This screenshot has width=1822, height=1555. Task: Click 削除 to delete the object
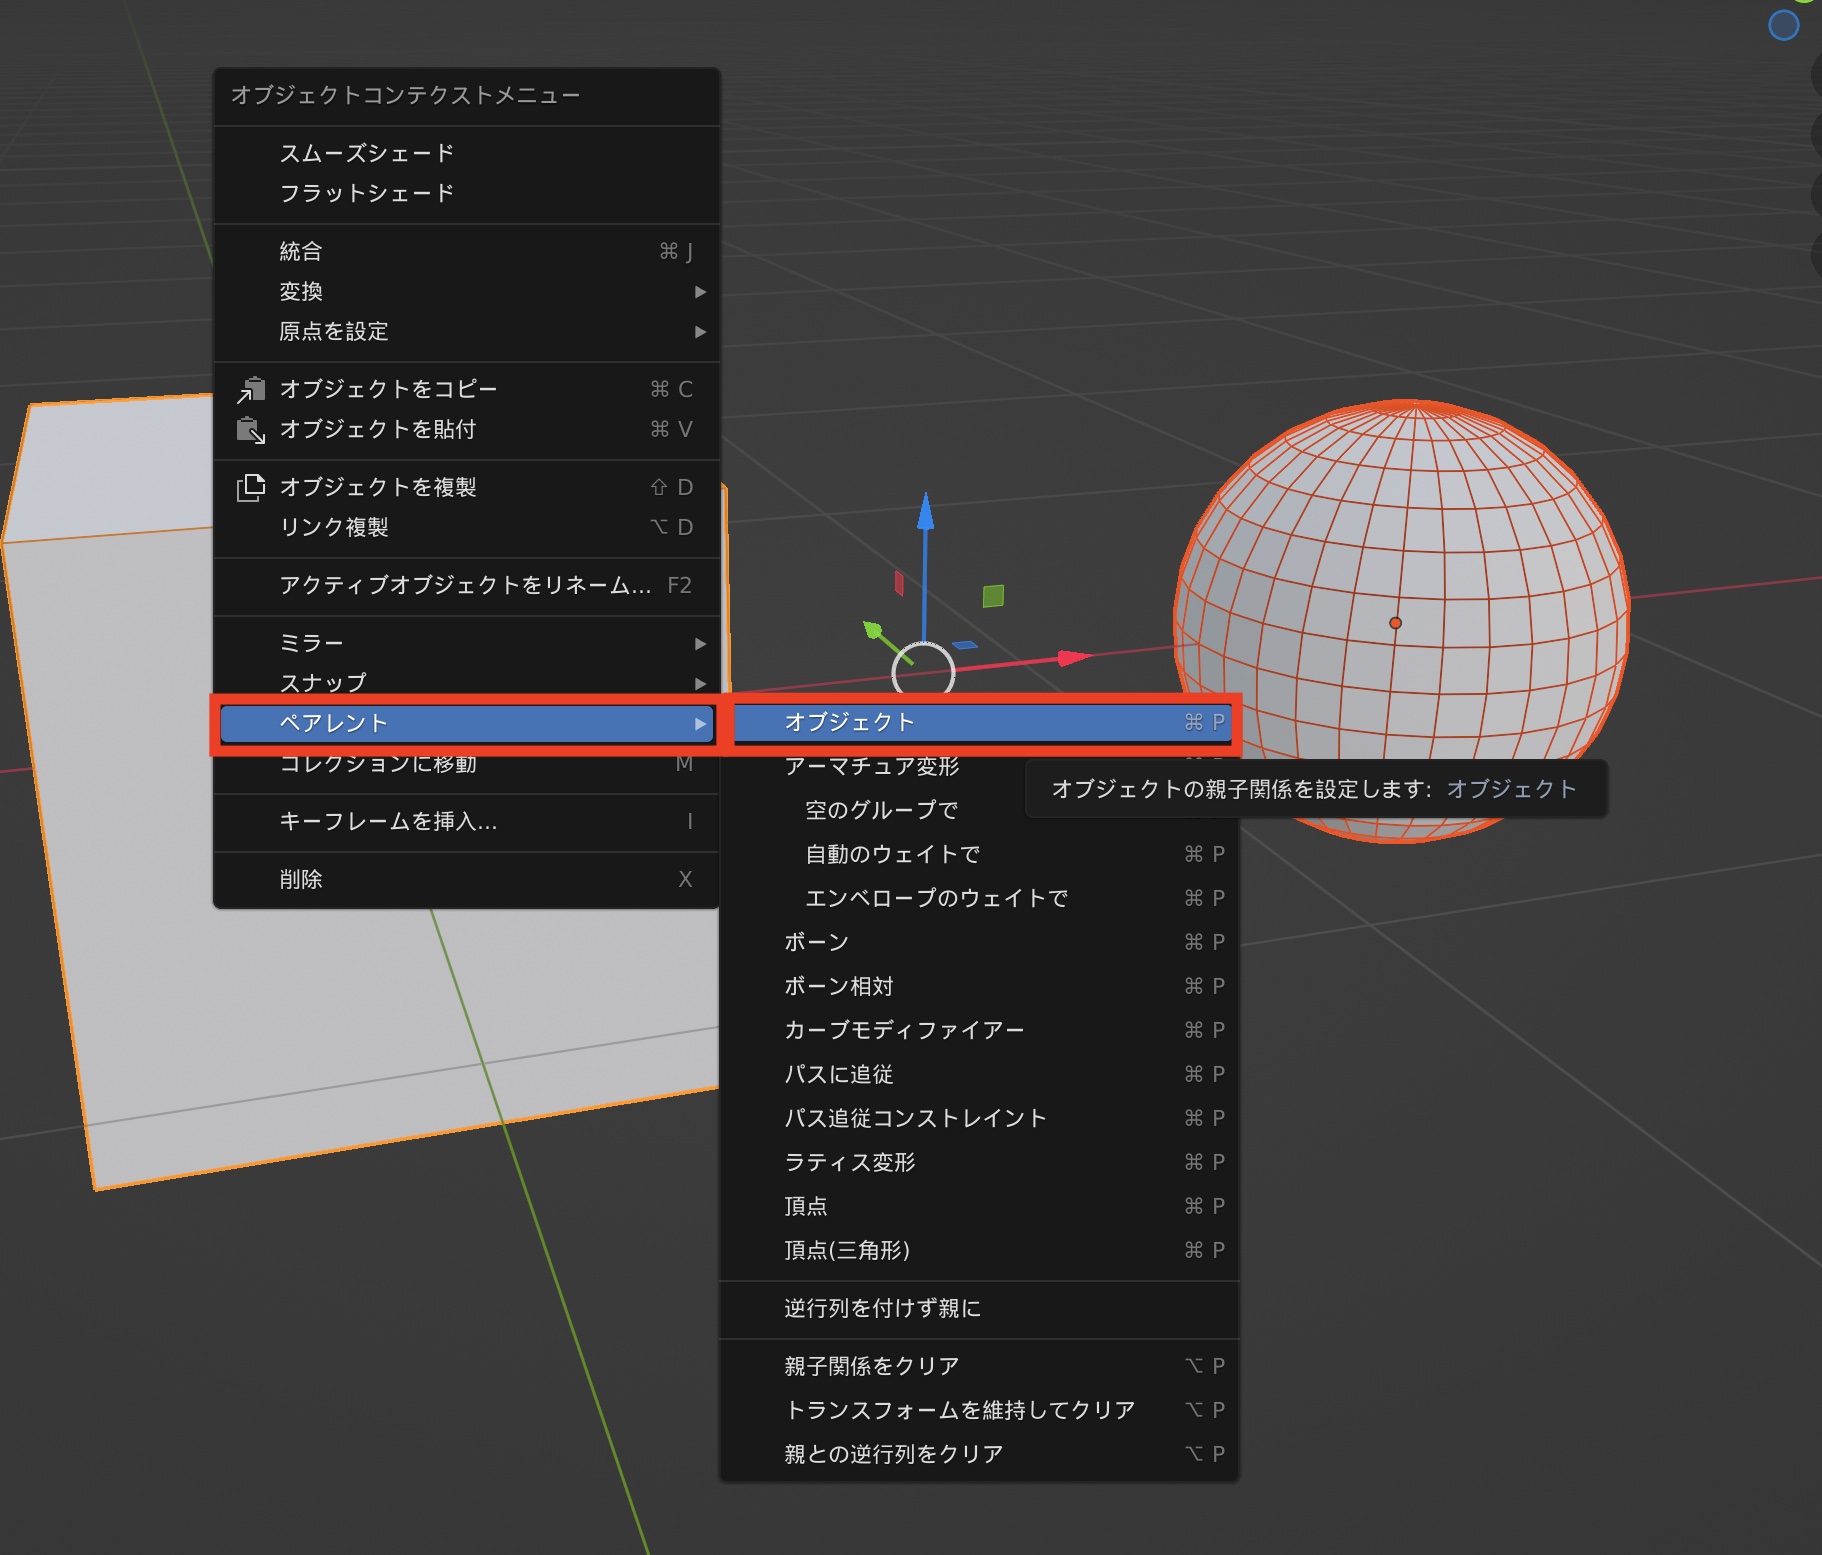[300, 879]
